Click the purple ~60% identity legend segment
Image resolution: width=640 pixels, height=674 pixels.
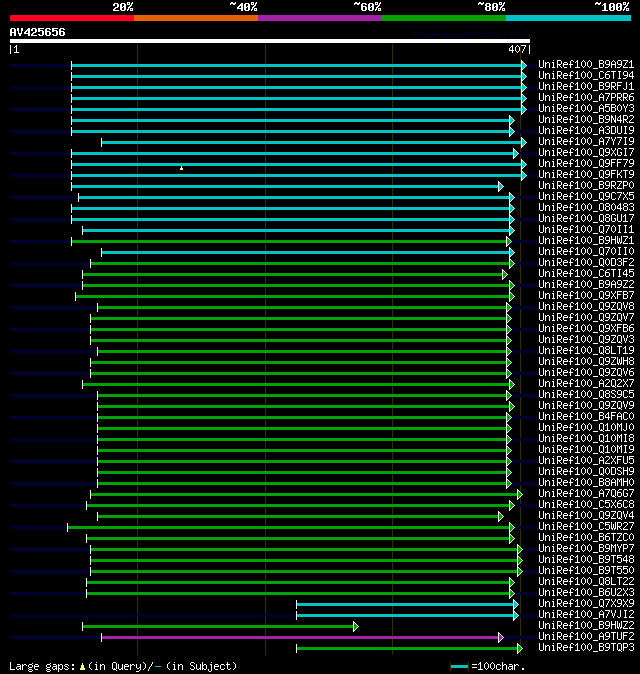pyautogui.click(x=320, y=18)
